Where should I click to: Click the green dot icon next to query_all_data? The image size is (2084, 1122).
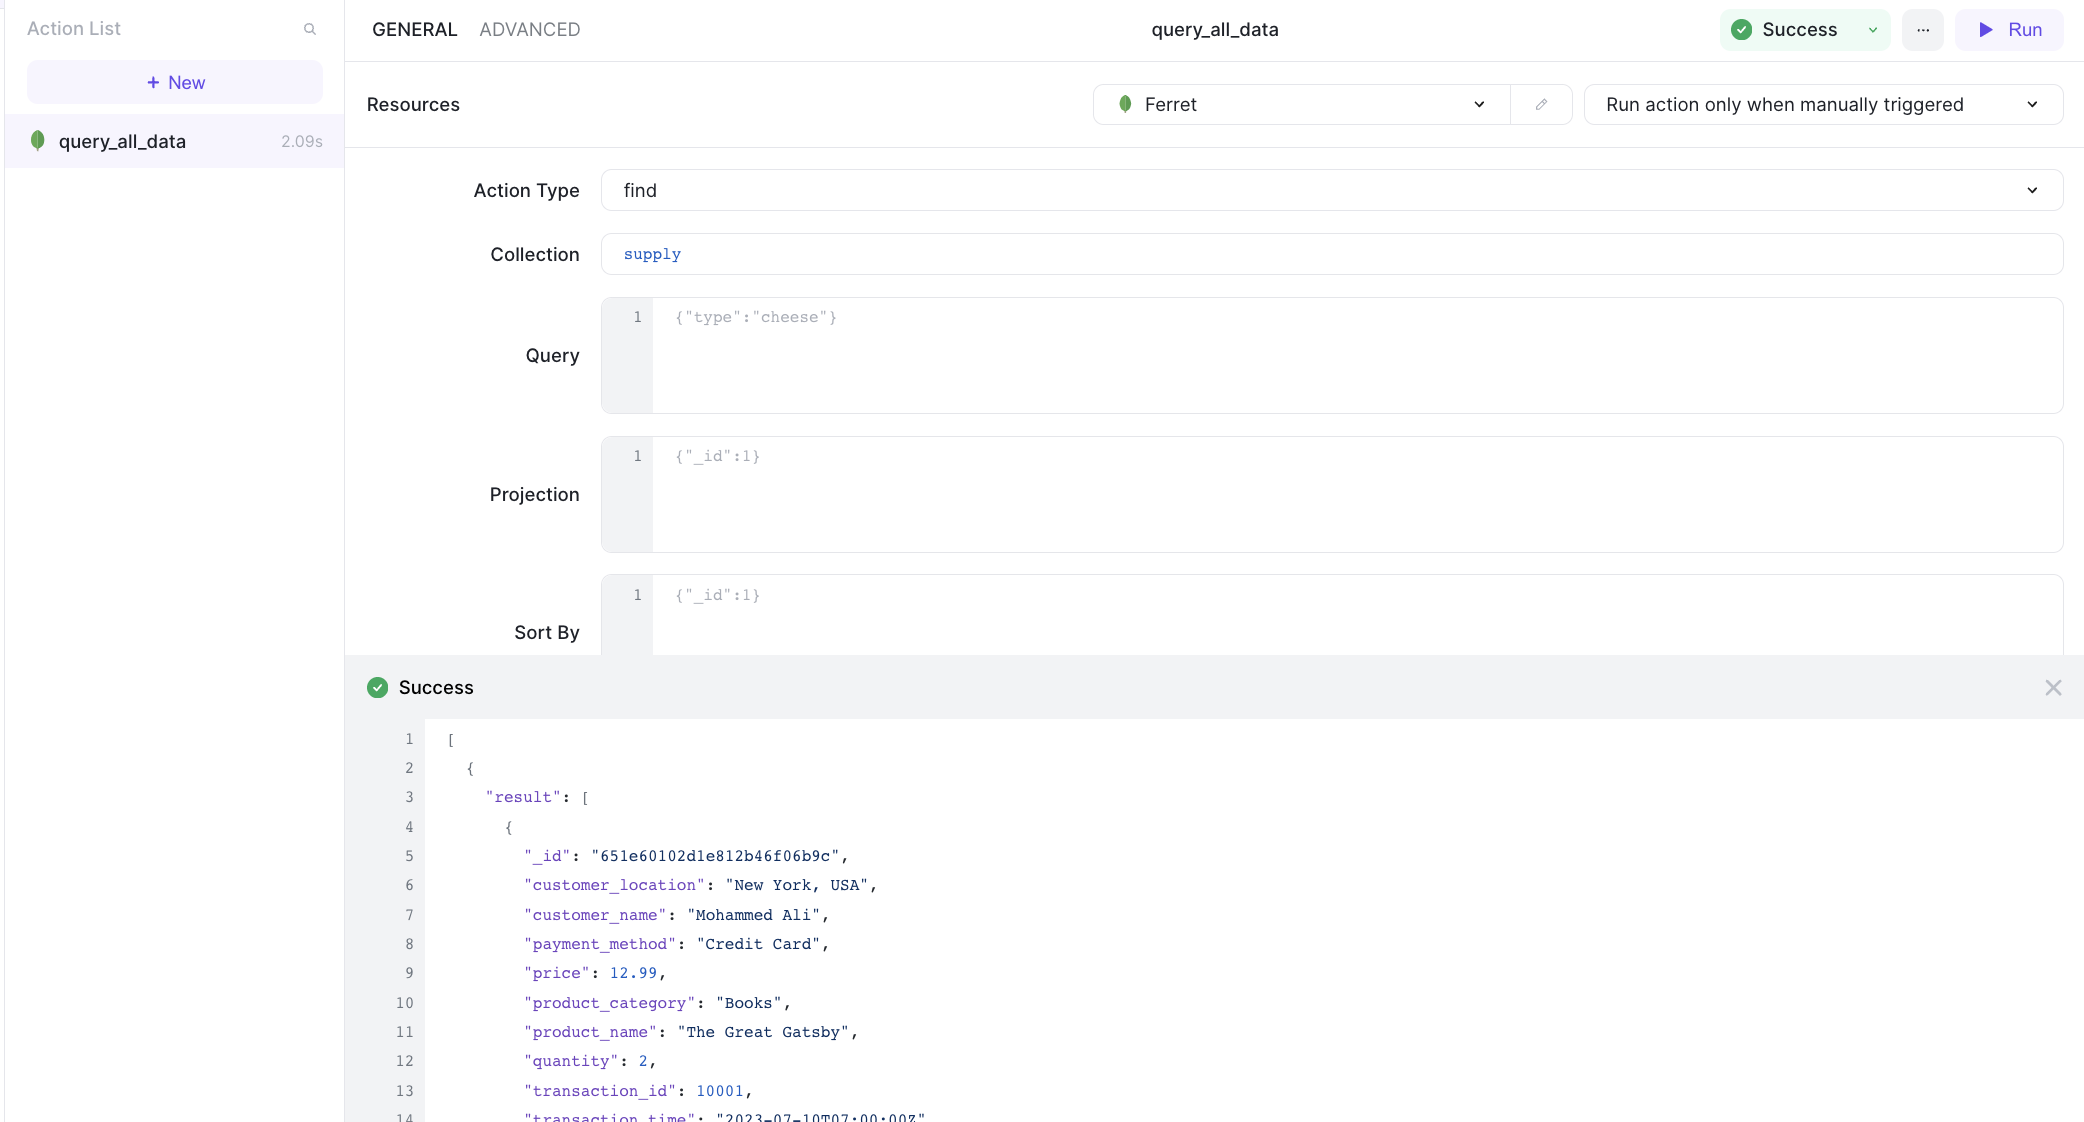tap(37, 140)
